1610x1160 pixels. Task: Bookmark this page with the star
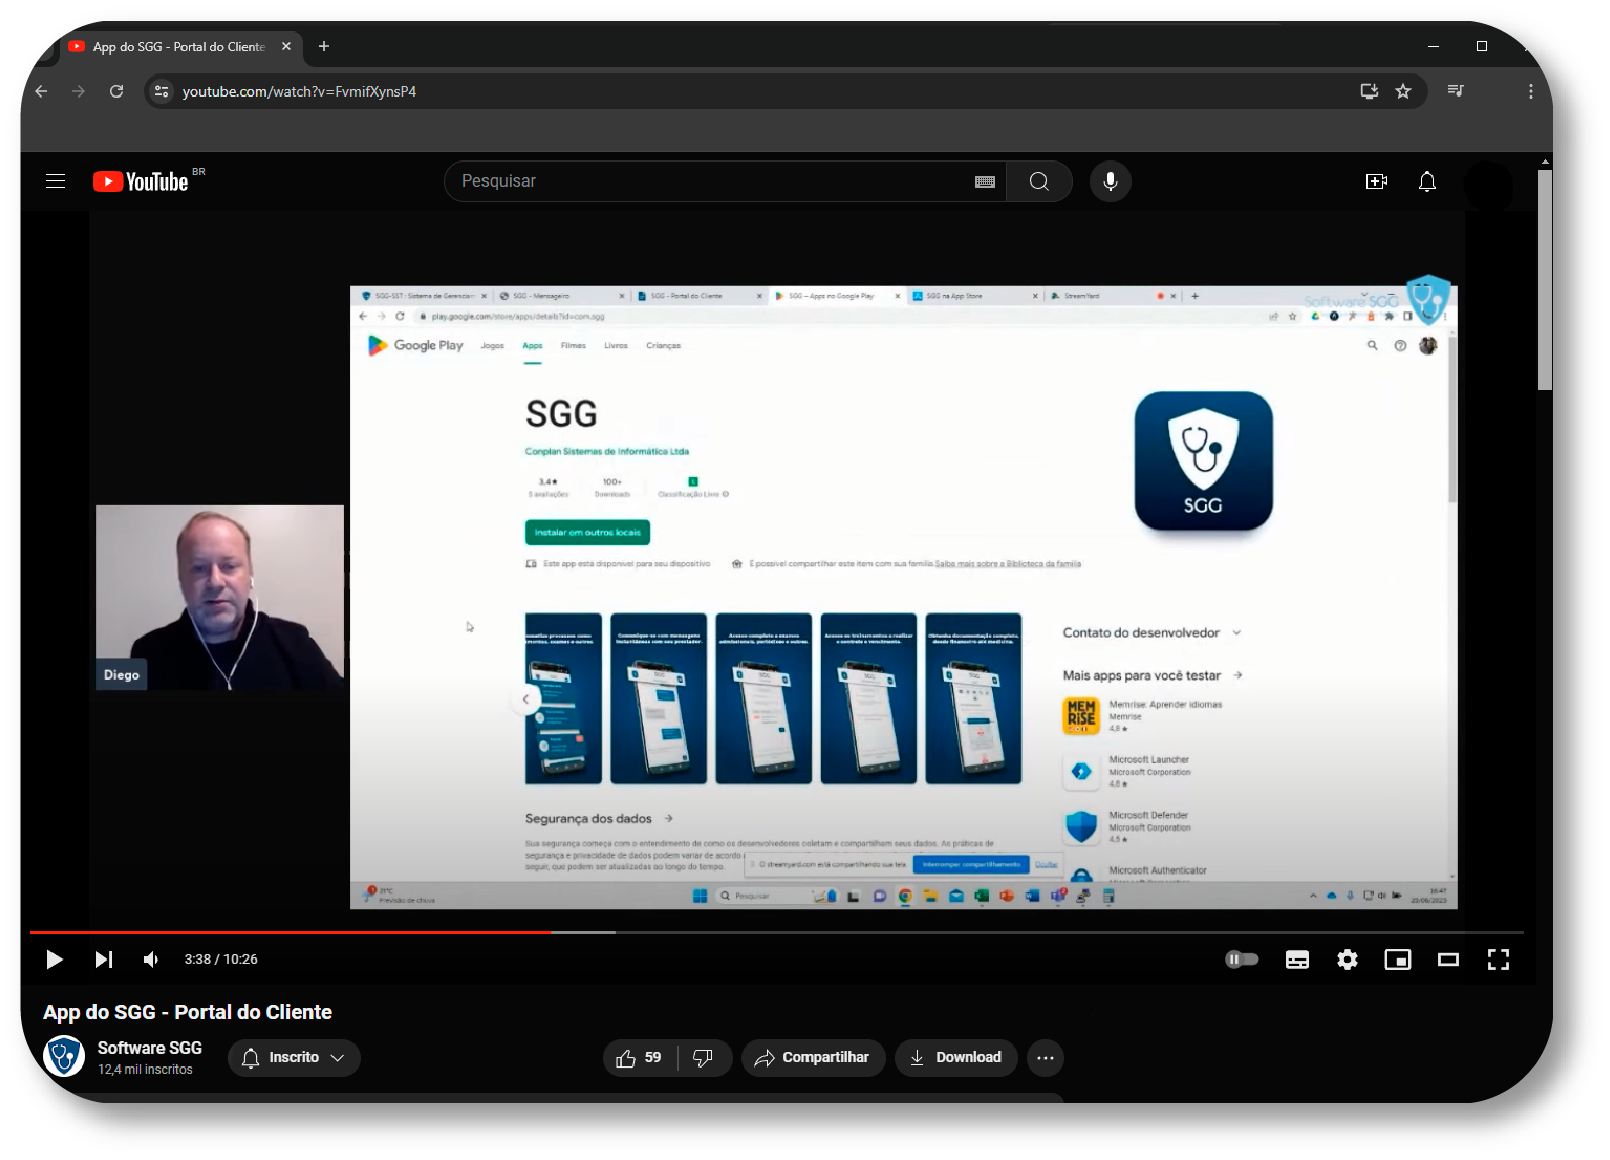(1403, 91)
